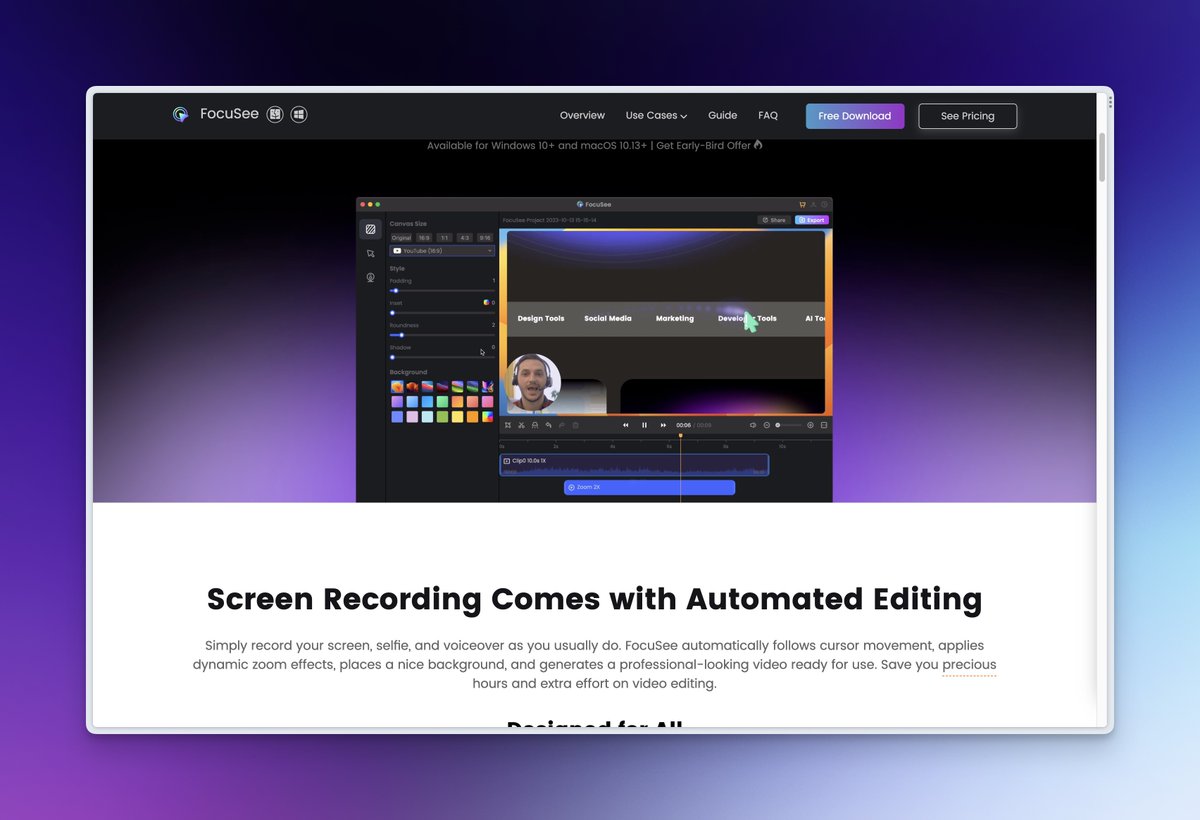Click the Windows platform icon beside FocuSee

pyautogui.click(x=299, y=115)
